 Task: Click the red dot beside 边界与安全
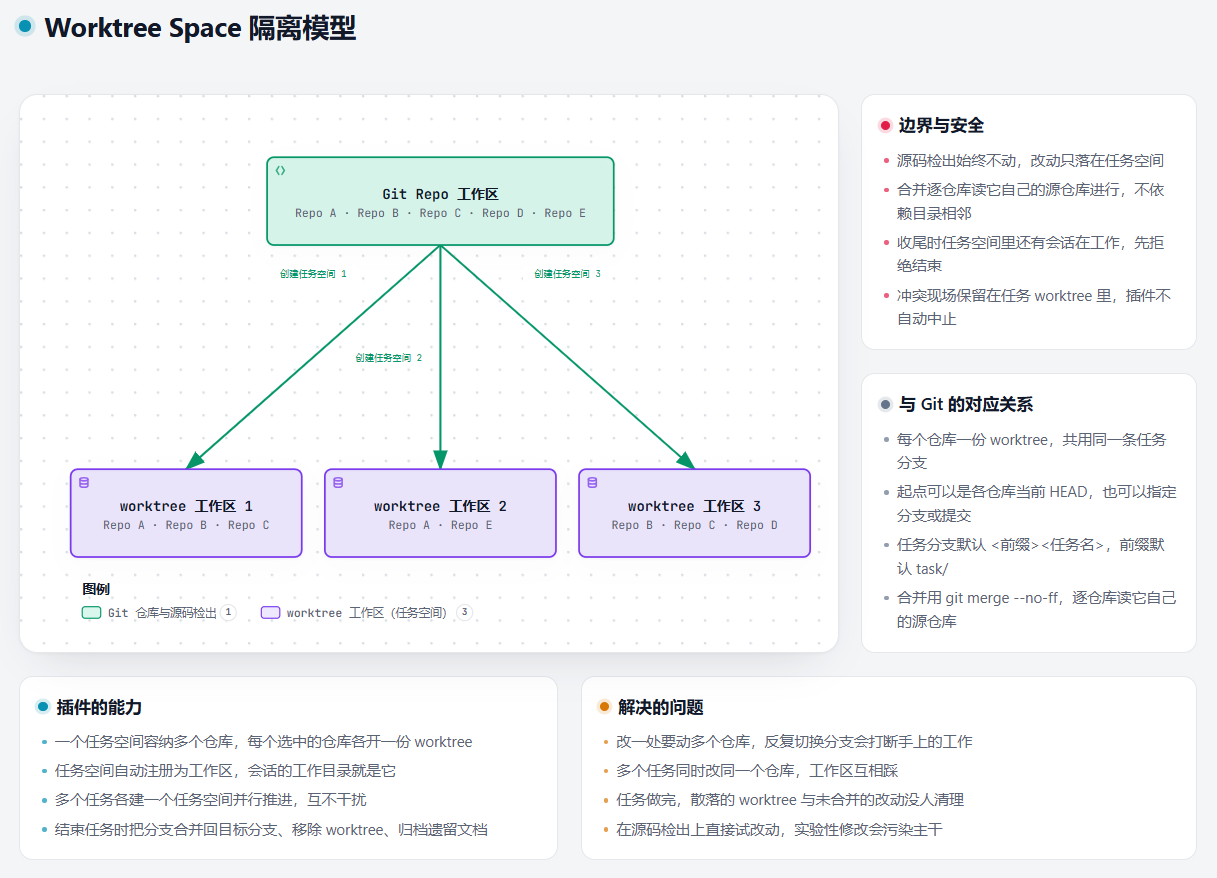[885, 126]
